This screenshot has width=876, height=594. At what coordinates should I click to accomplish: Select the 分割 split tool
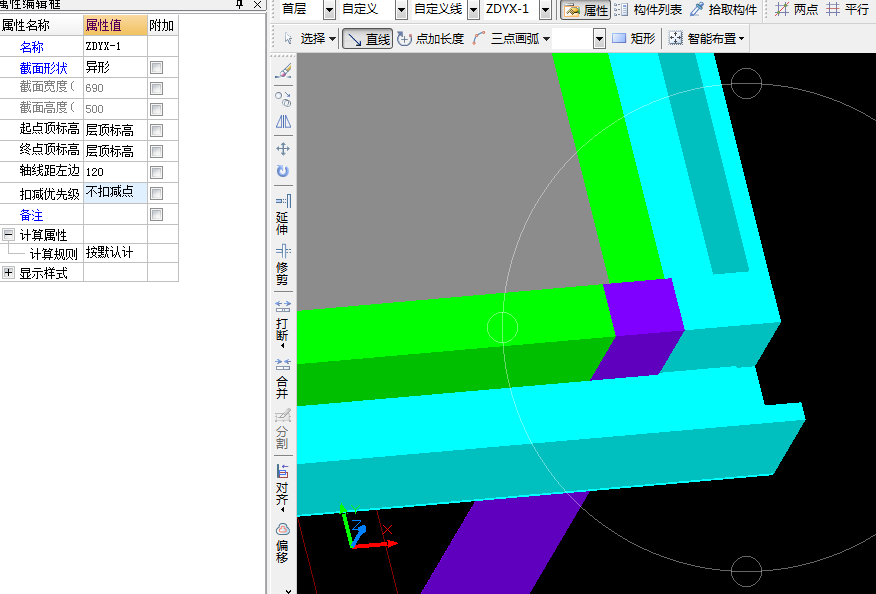click(x=283, y=429)
